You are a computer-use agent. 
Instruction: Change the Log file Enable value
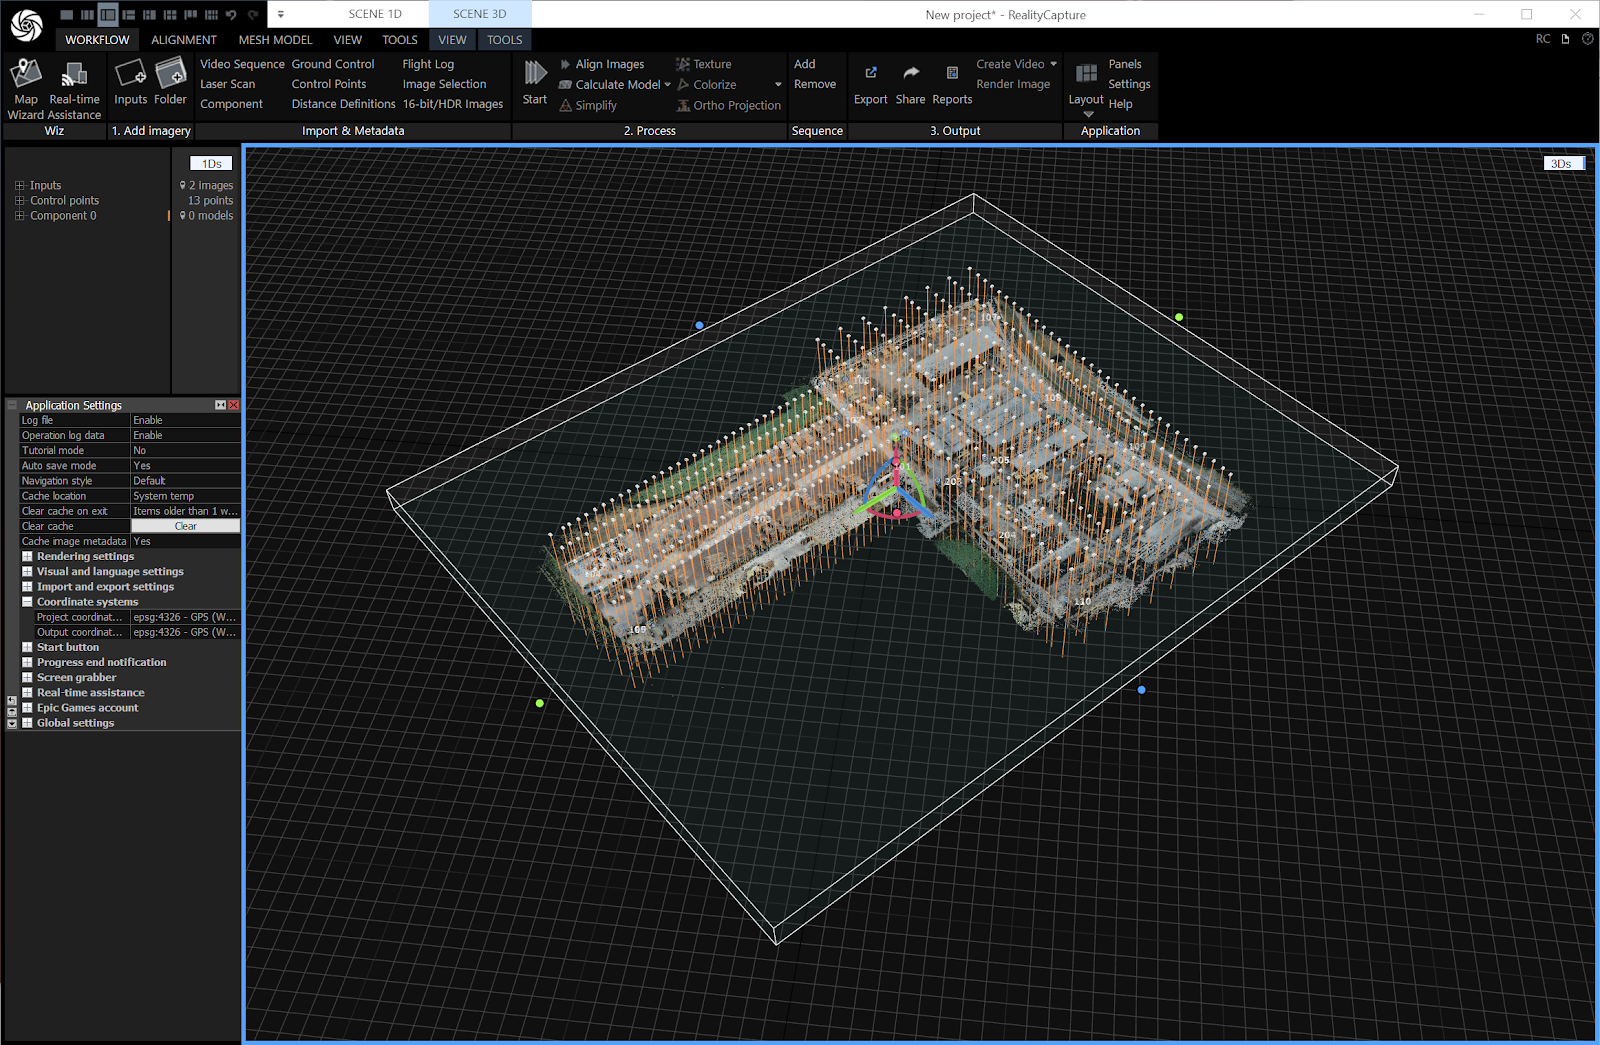click(185, 420)
